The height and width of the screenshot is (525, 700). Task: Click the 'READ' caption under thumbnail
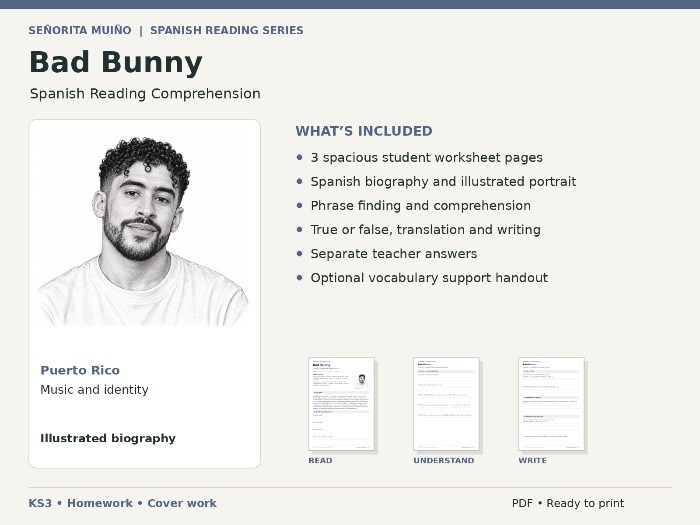(x=320, y=460)
